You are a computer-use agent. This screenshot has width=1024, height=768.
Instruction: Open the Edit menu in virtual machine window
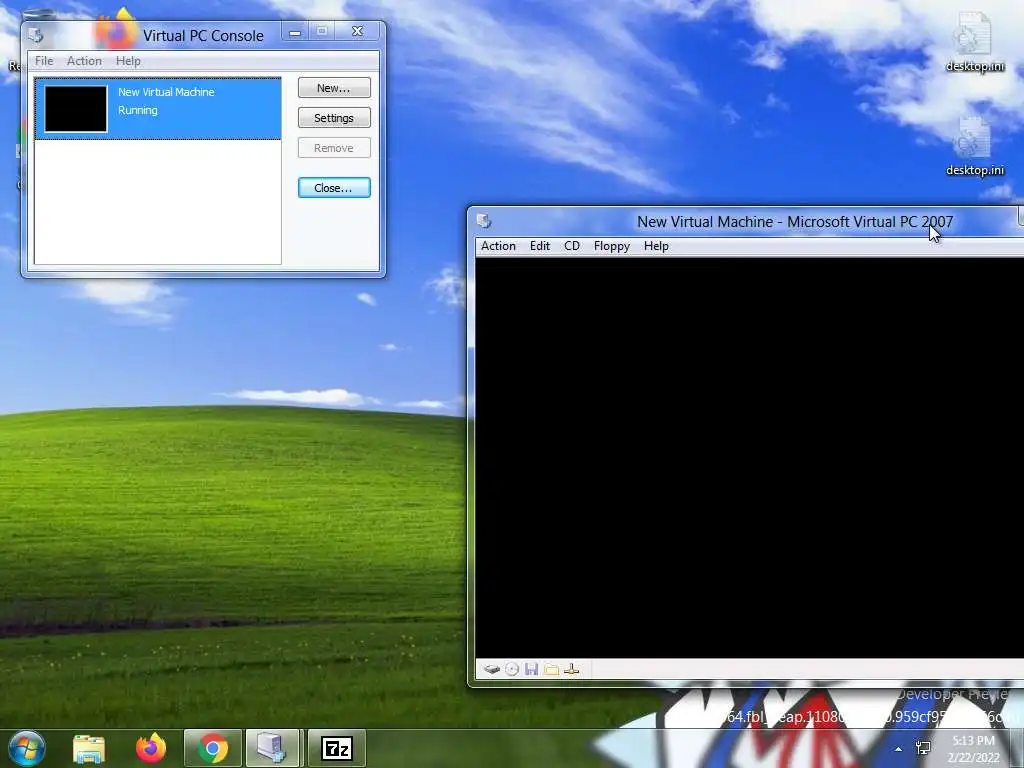[x=540, y=246]
